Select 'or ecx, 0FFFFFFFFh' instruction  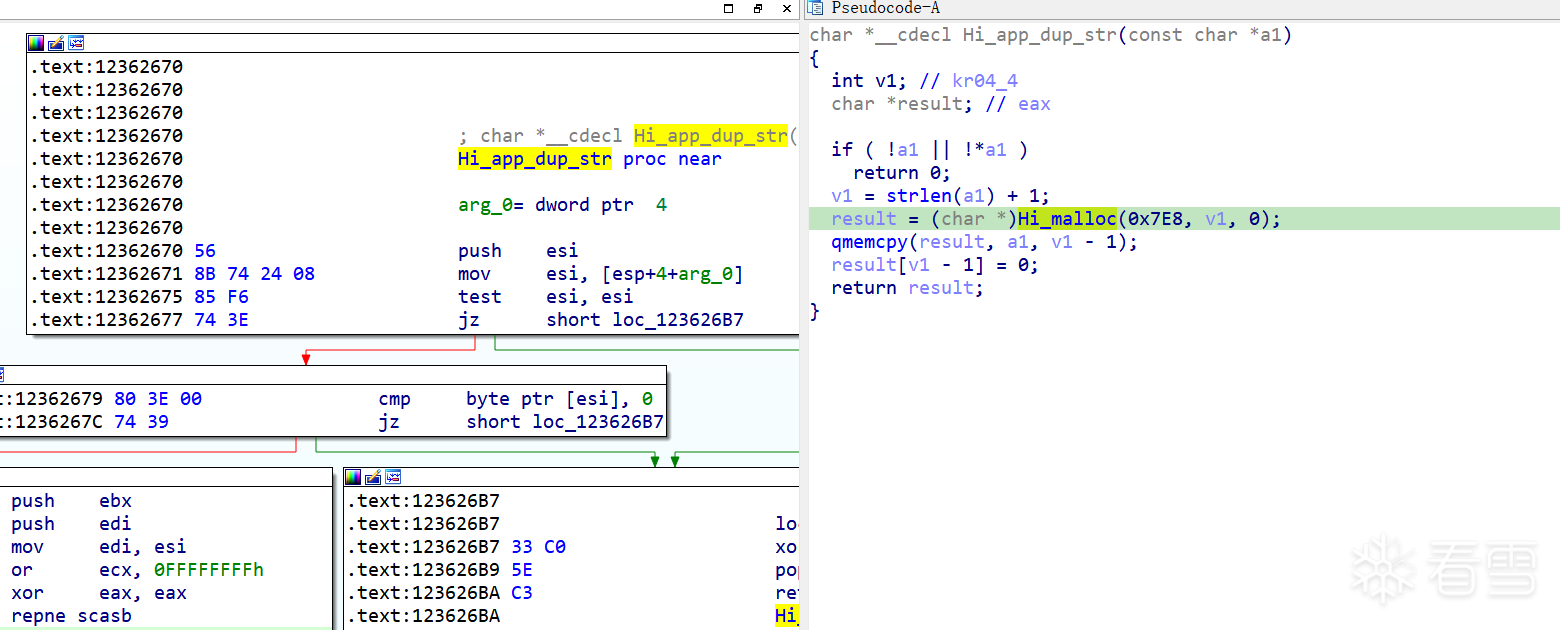tap(138, 570)
